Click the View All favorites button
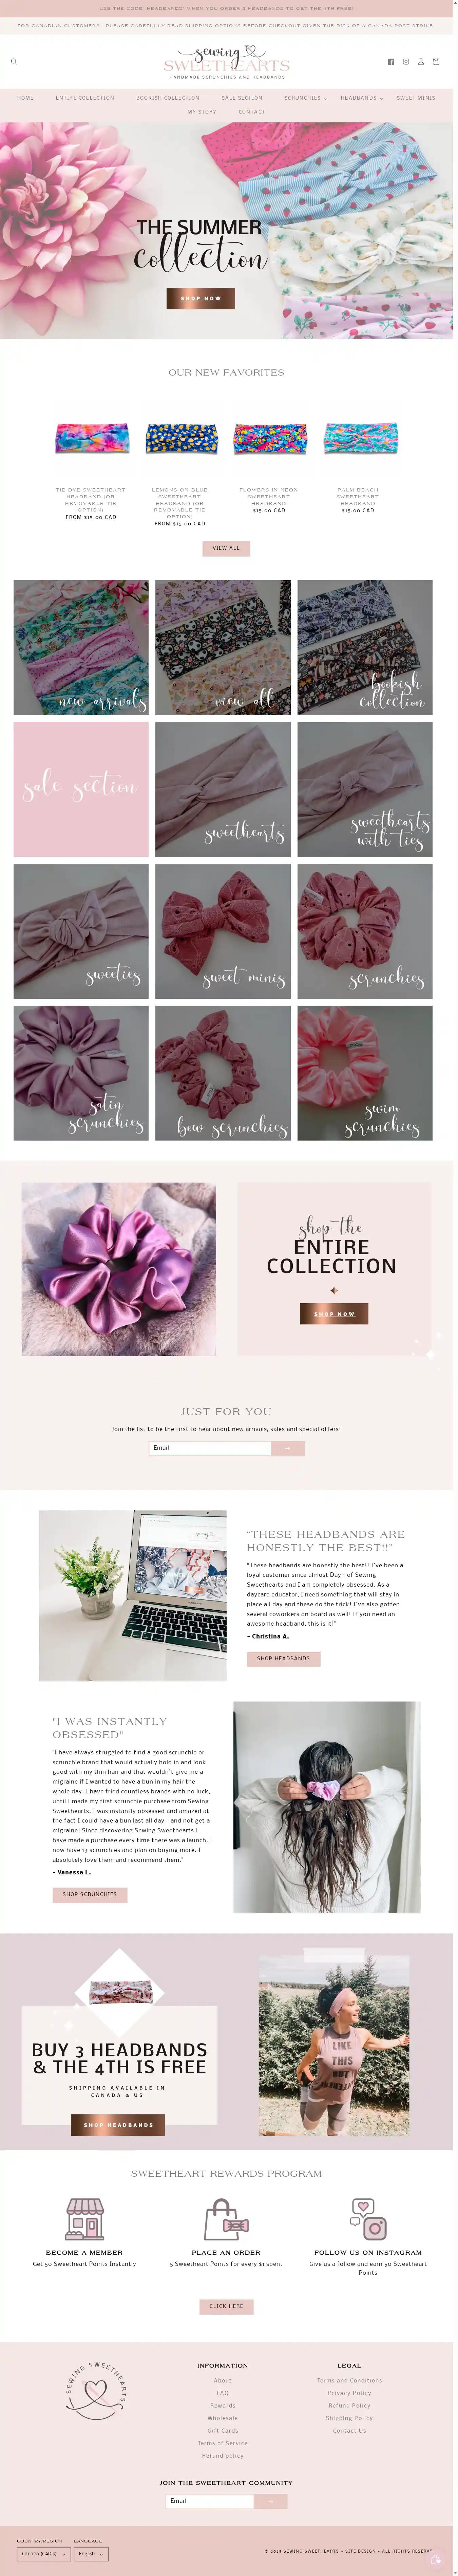Viewport: 458px width, 2576px height. click(x=226, y=548)
